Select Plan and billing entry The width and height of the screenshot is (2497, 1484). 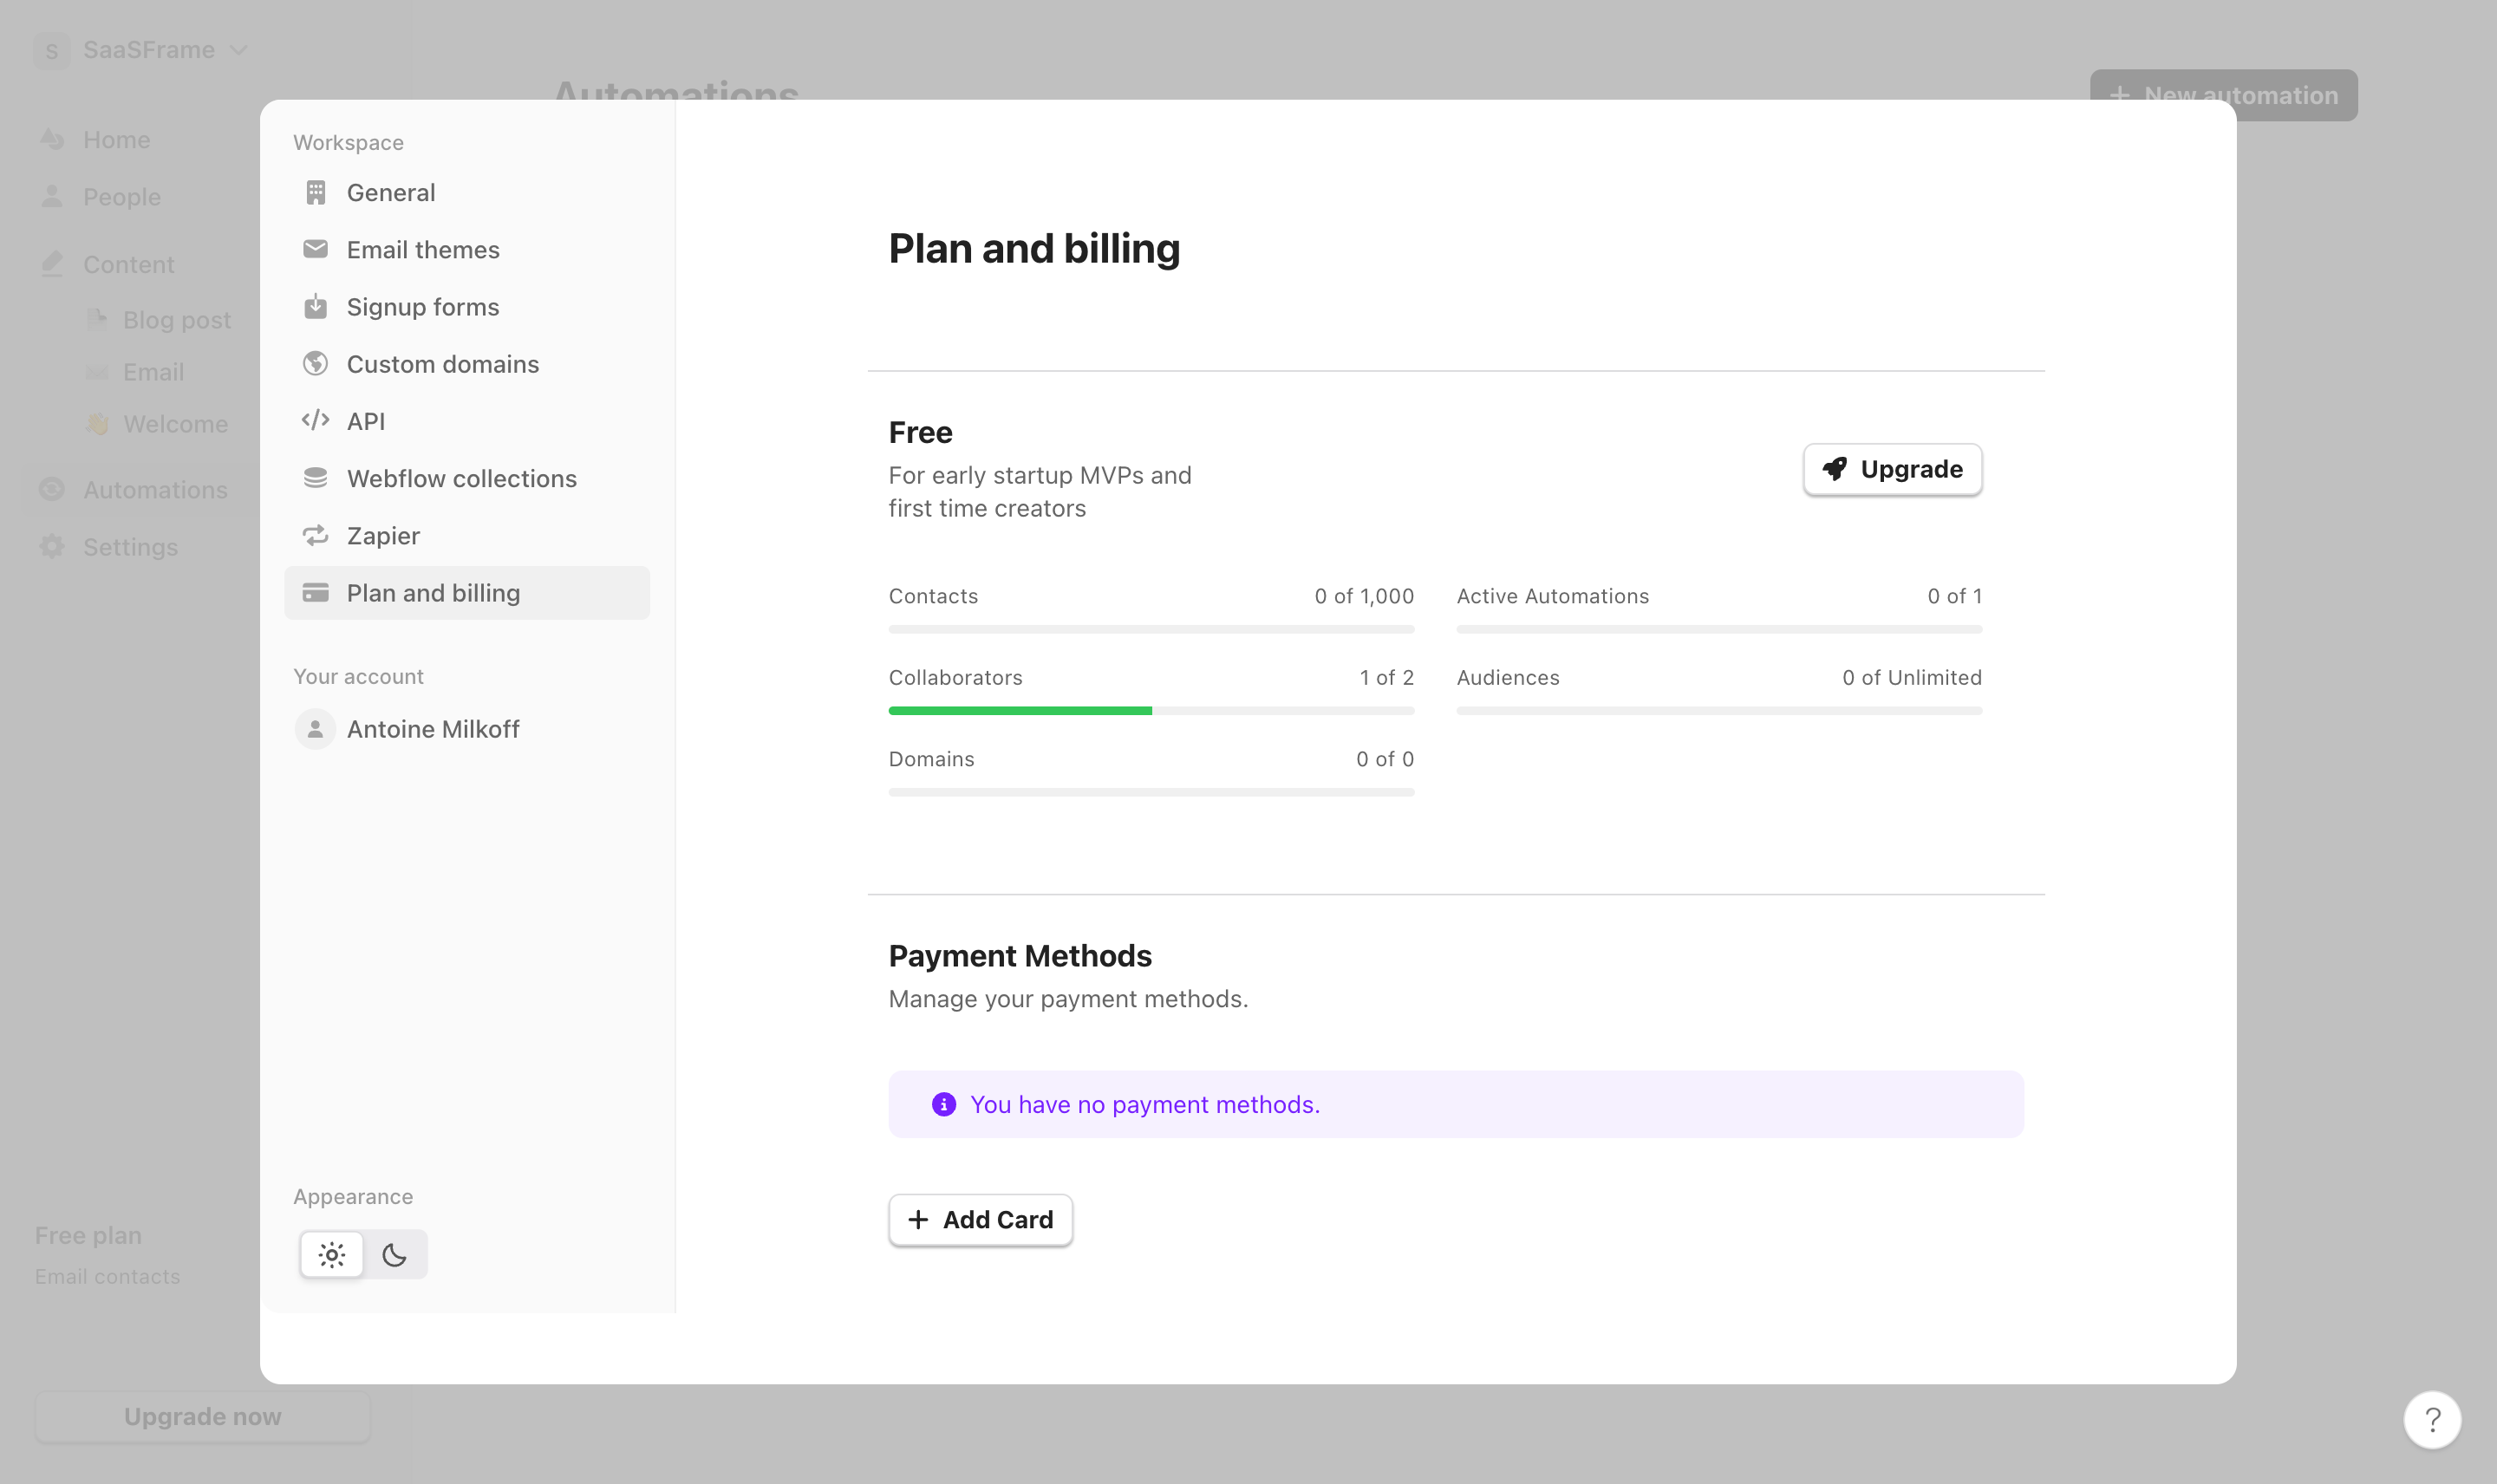pos(467,592)
